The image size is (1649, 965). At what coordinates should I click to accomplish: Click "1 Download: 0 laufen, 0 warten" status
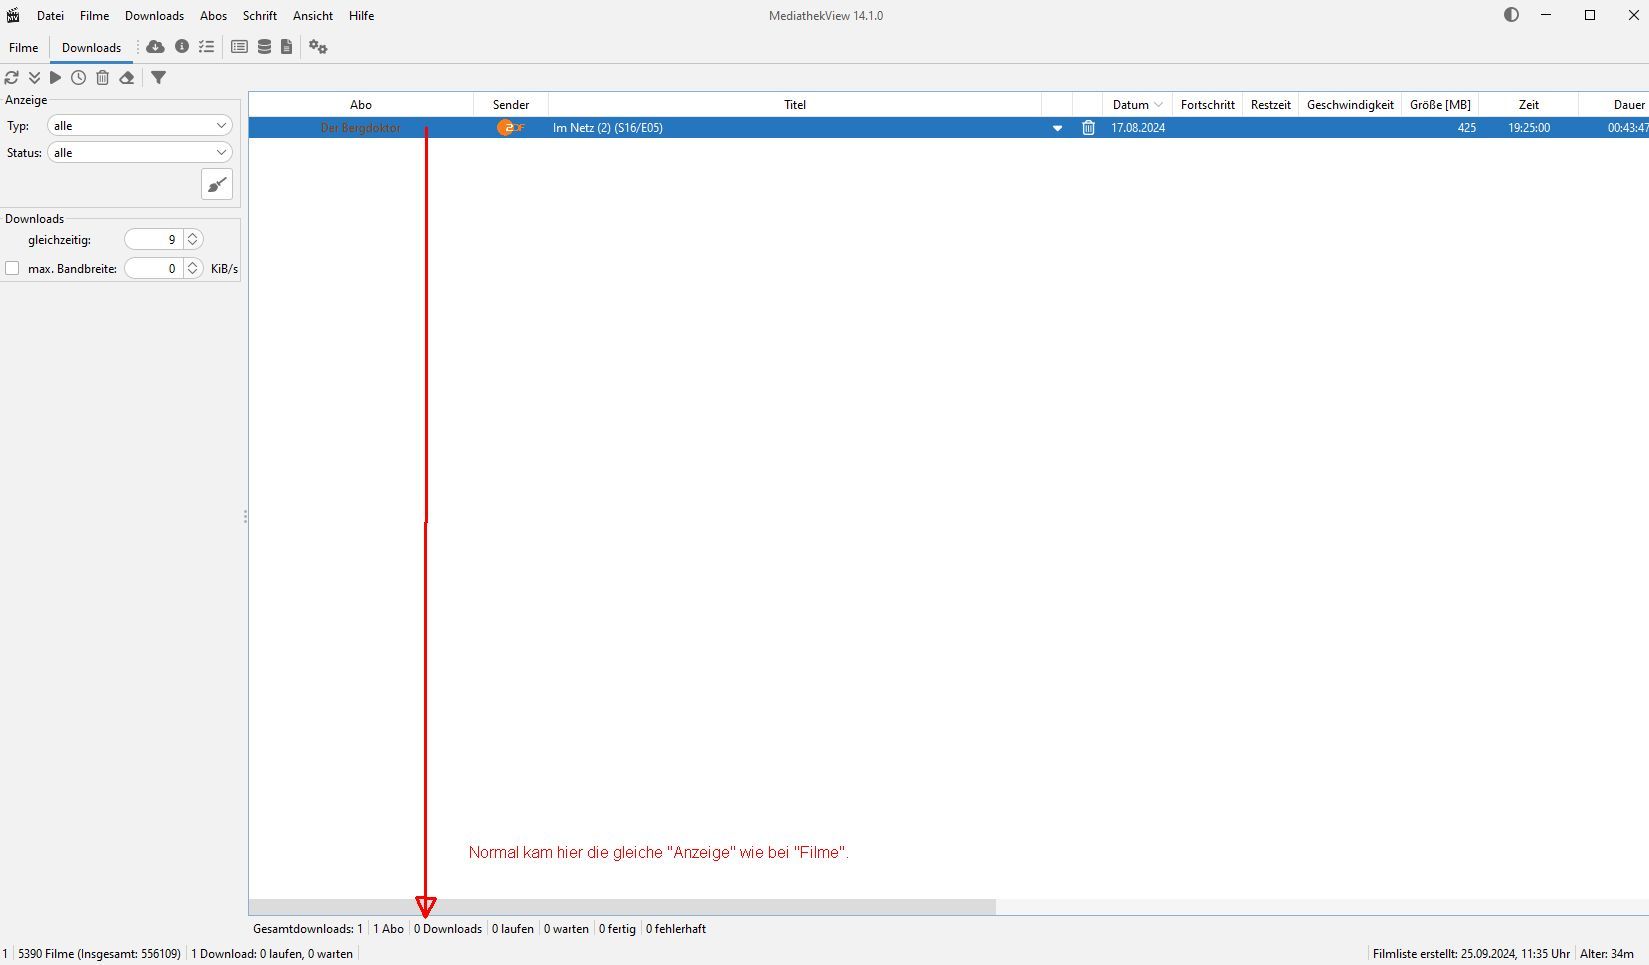tap(272, 954)
